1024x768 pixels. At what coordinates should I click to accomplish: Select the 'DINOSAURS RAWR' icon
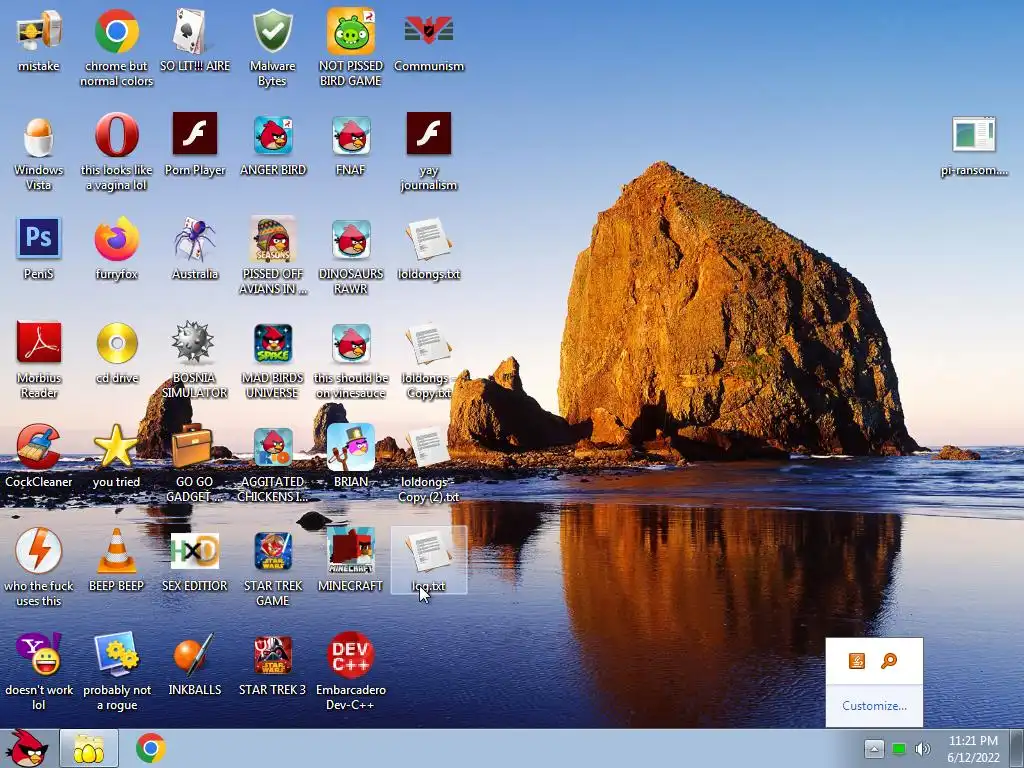click(x=351, y=256)
